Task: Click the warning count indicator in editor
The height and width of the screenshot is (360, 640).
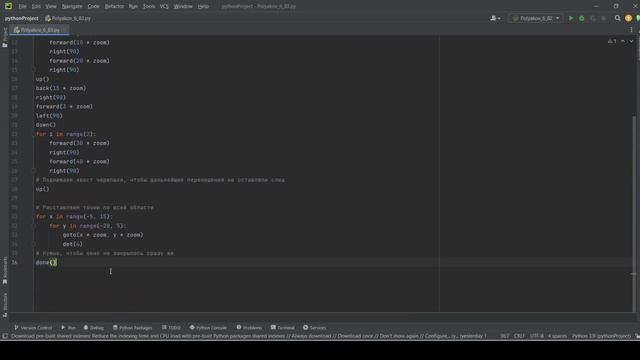Action: (612, 41)
